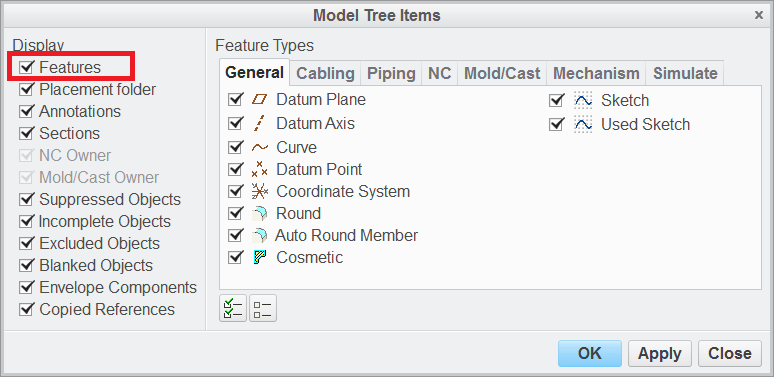
Task: Click the Datum Axis icon
Action: pos(259,123)
